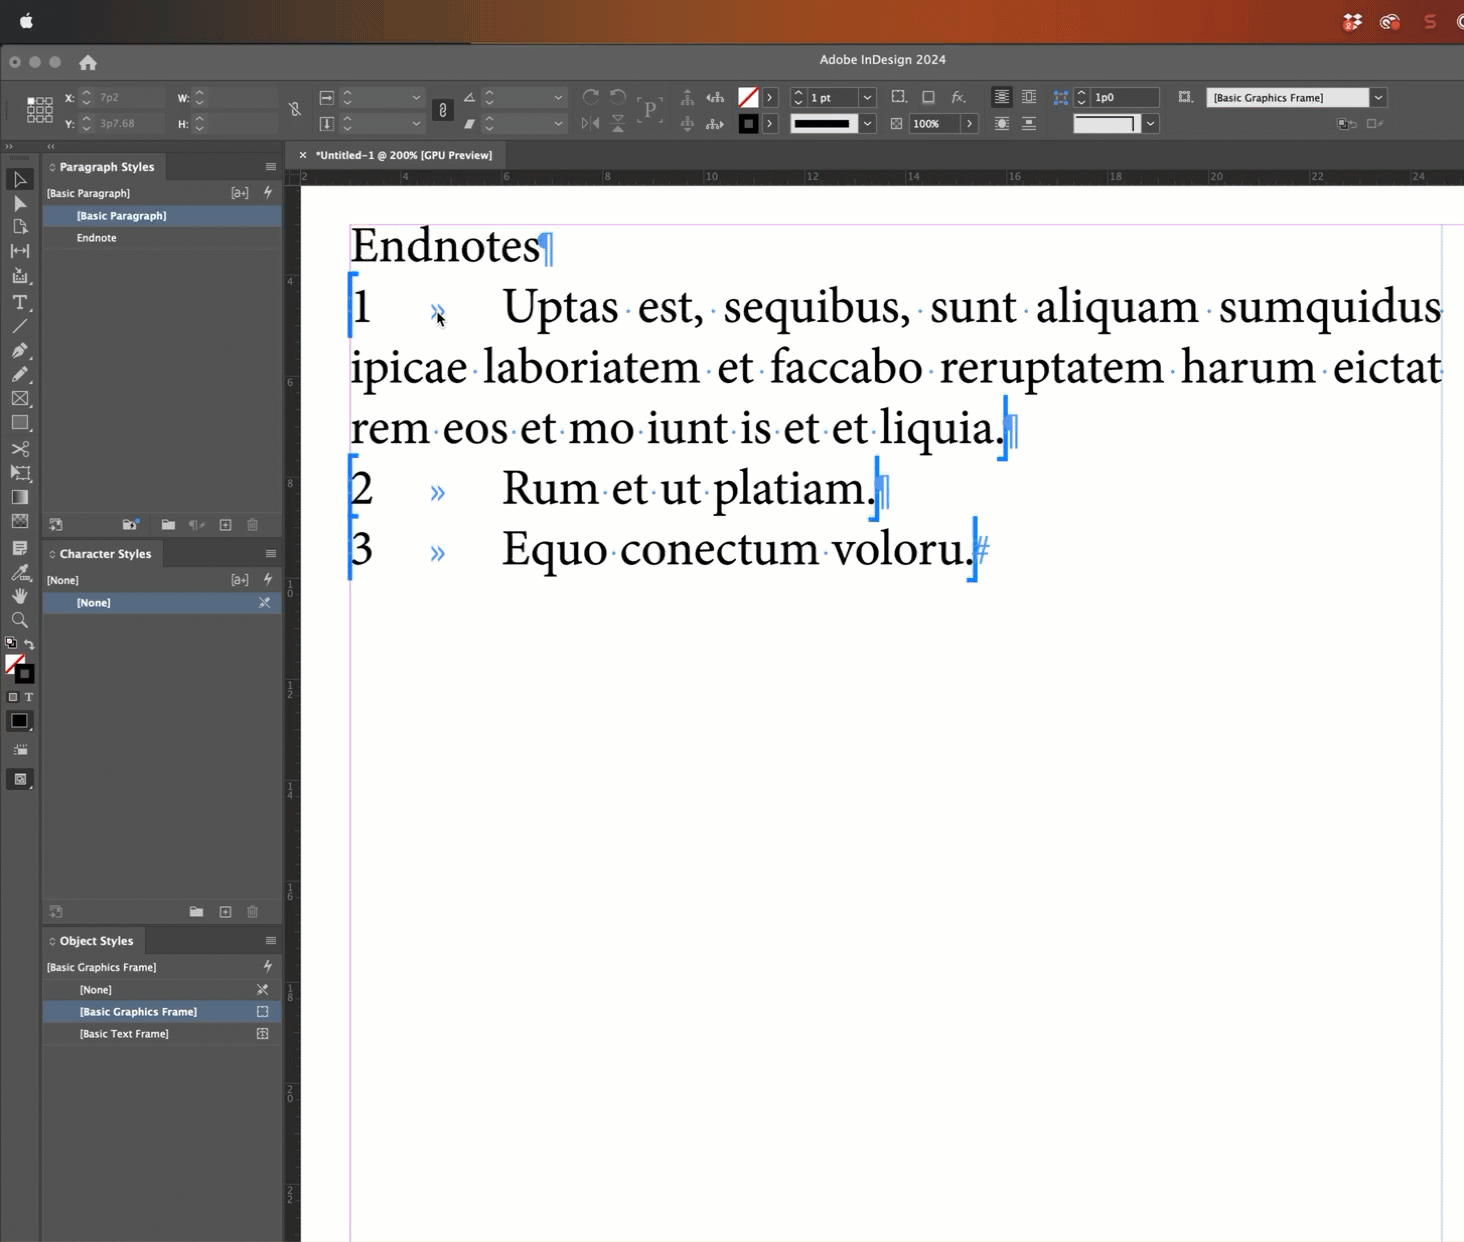Click default fill and stroke icon
The height and width of the screenshot is (1242, 1464).
pyautogui.click(x=11, y=643)
